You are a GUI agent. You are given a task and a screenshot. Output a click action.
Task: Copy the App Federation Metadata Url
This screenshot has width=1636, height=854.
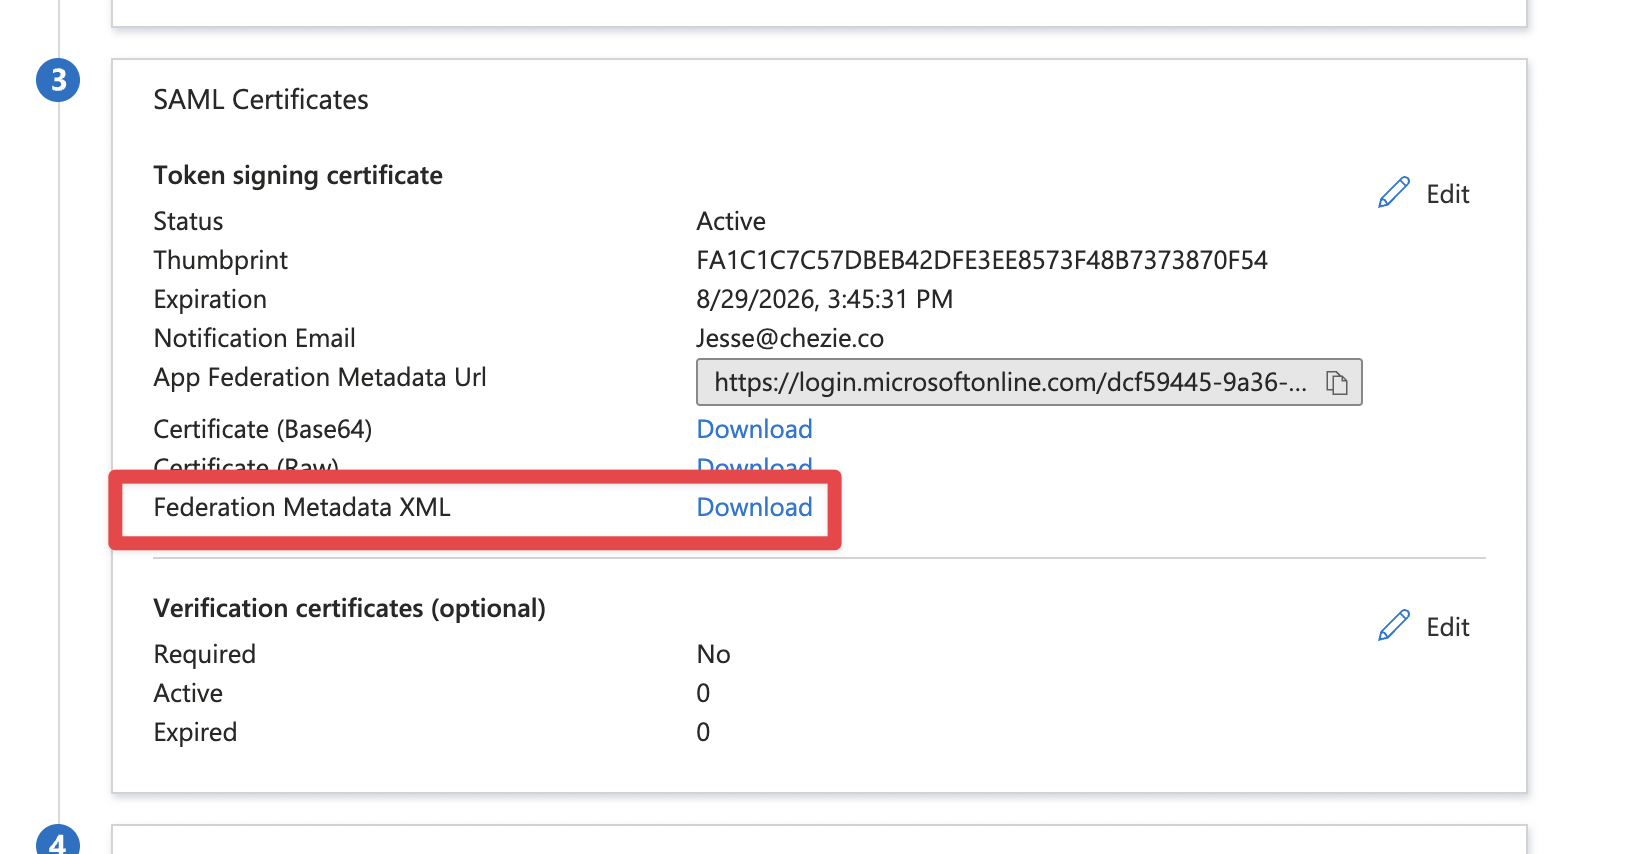point(1336,383)
